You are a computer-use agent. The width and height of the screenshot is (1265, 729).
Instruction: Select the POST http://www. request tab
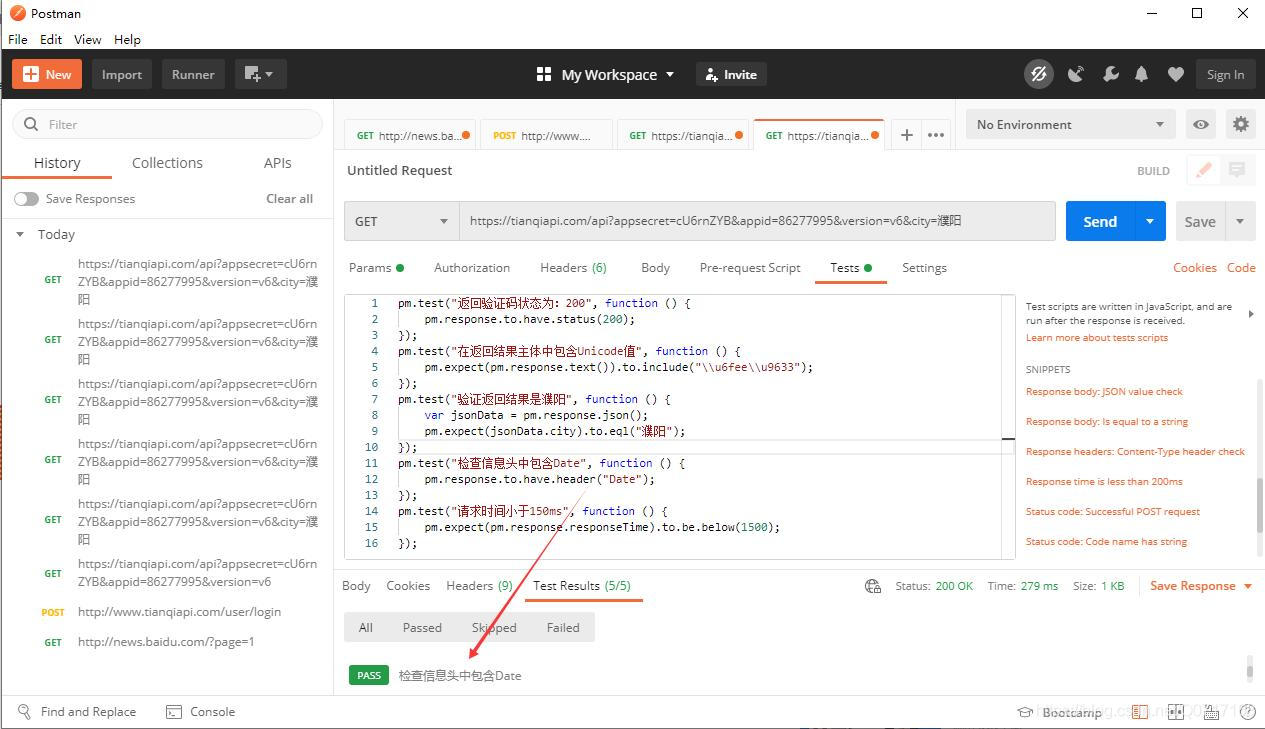click(x=546, y=135)
